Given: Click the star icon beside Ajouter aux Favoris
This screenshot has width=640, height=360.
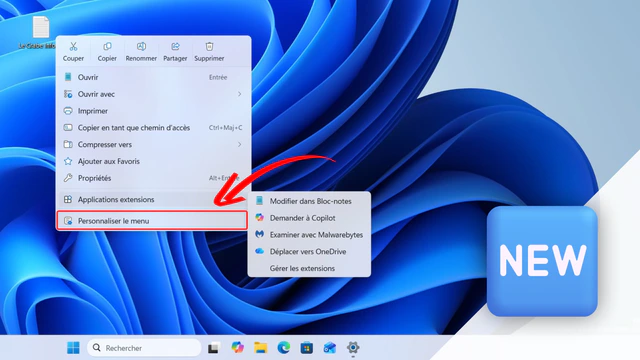Looking at the screenshot, I should [x=68, y=161].
